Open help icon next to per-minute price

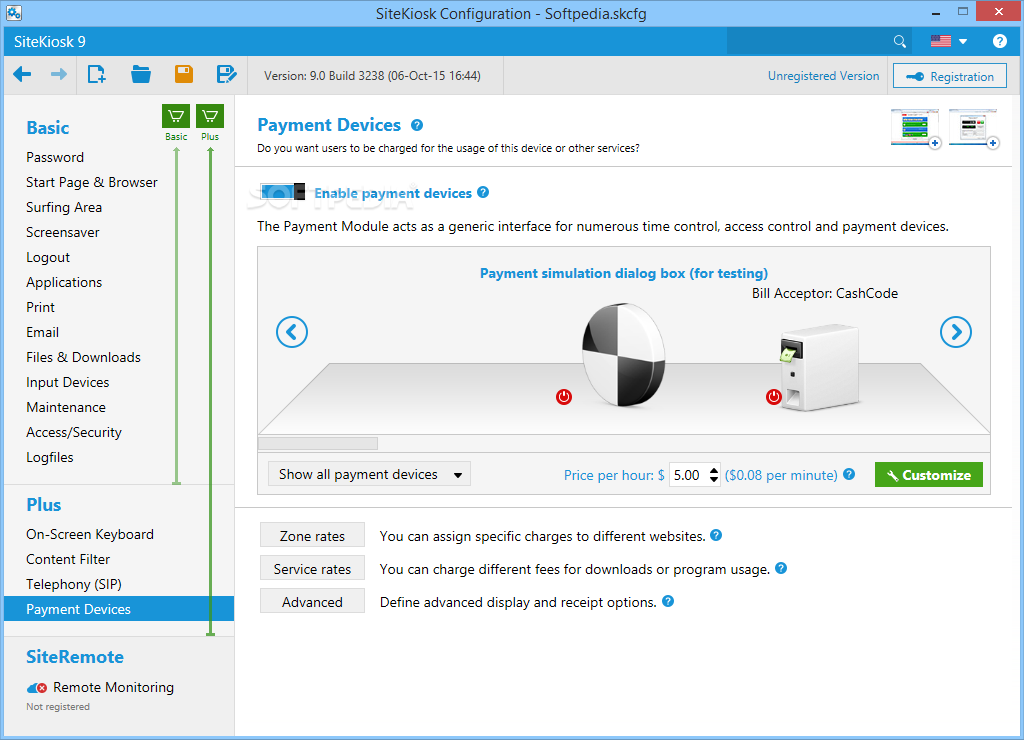click(x=848, y=474)
